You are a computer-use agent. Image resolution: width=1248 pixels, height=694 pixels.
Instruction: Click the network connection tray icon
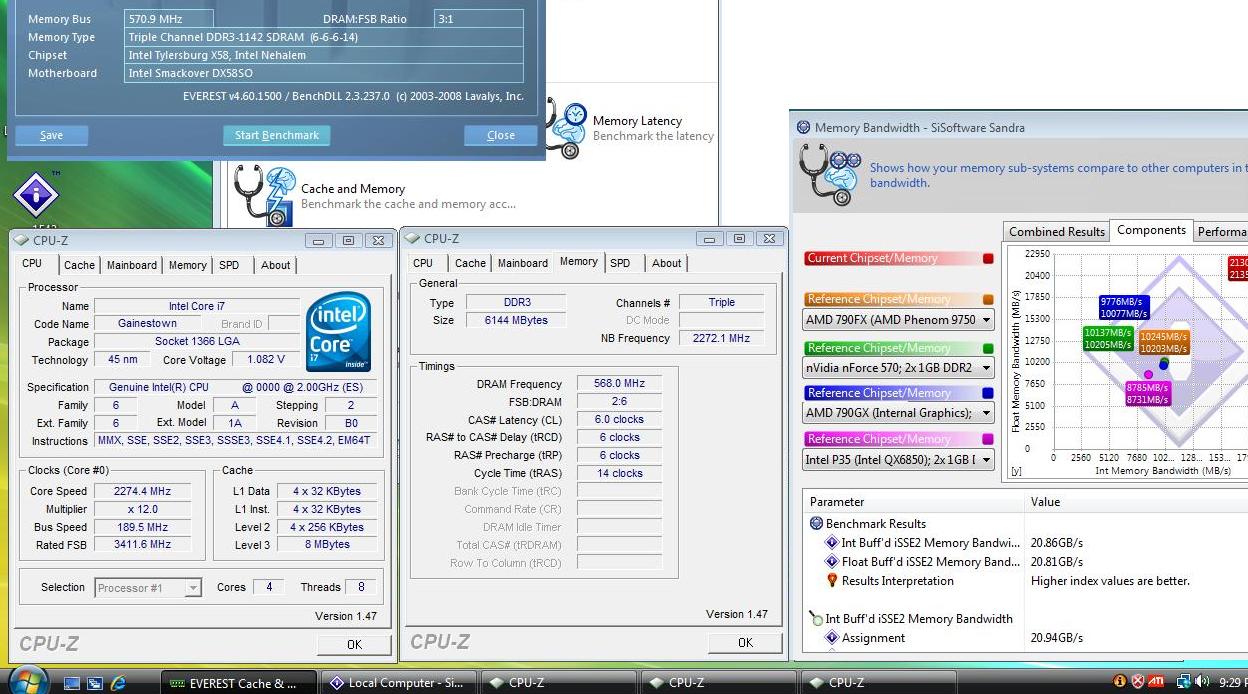pyautogui.click(x=1183, y=683)
